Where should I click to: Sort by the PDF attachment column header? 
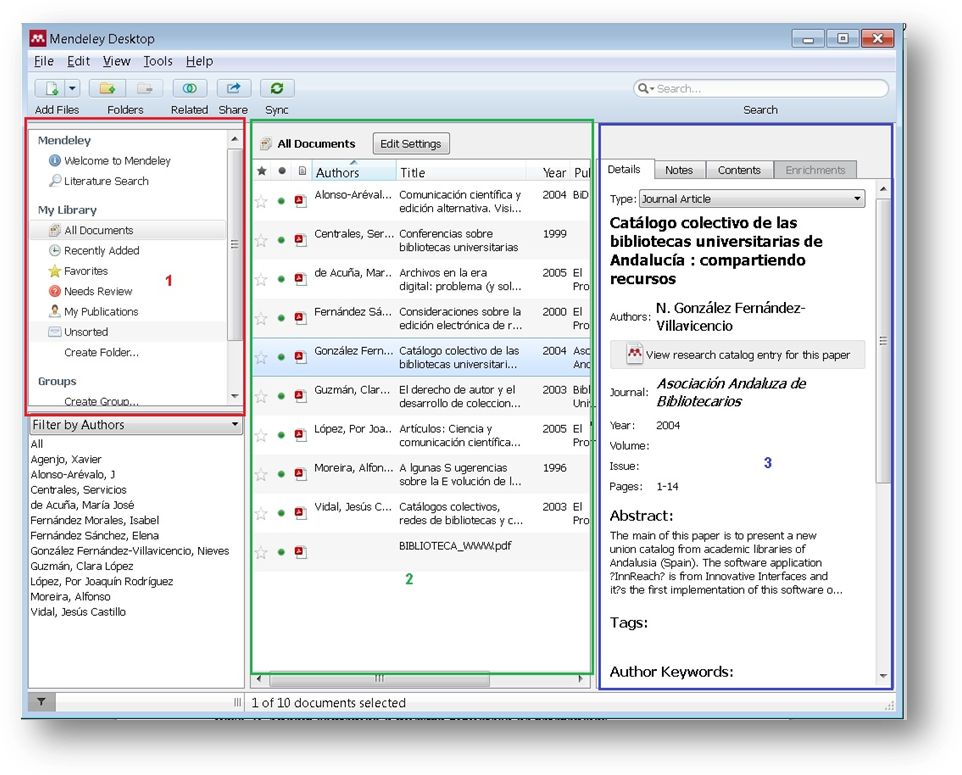pyautogui.click(x=302, y=171)
